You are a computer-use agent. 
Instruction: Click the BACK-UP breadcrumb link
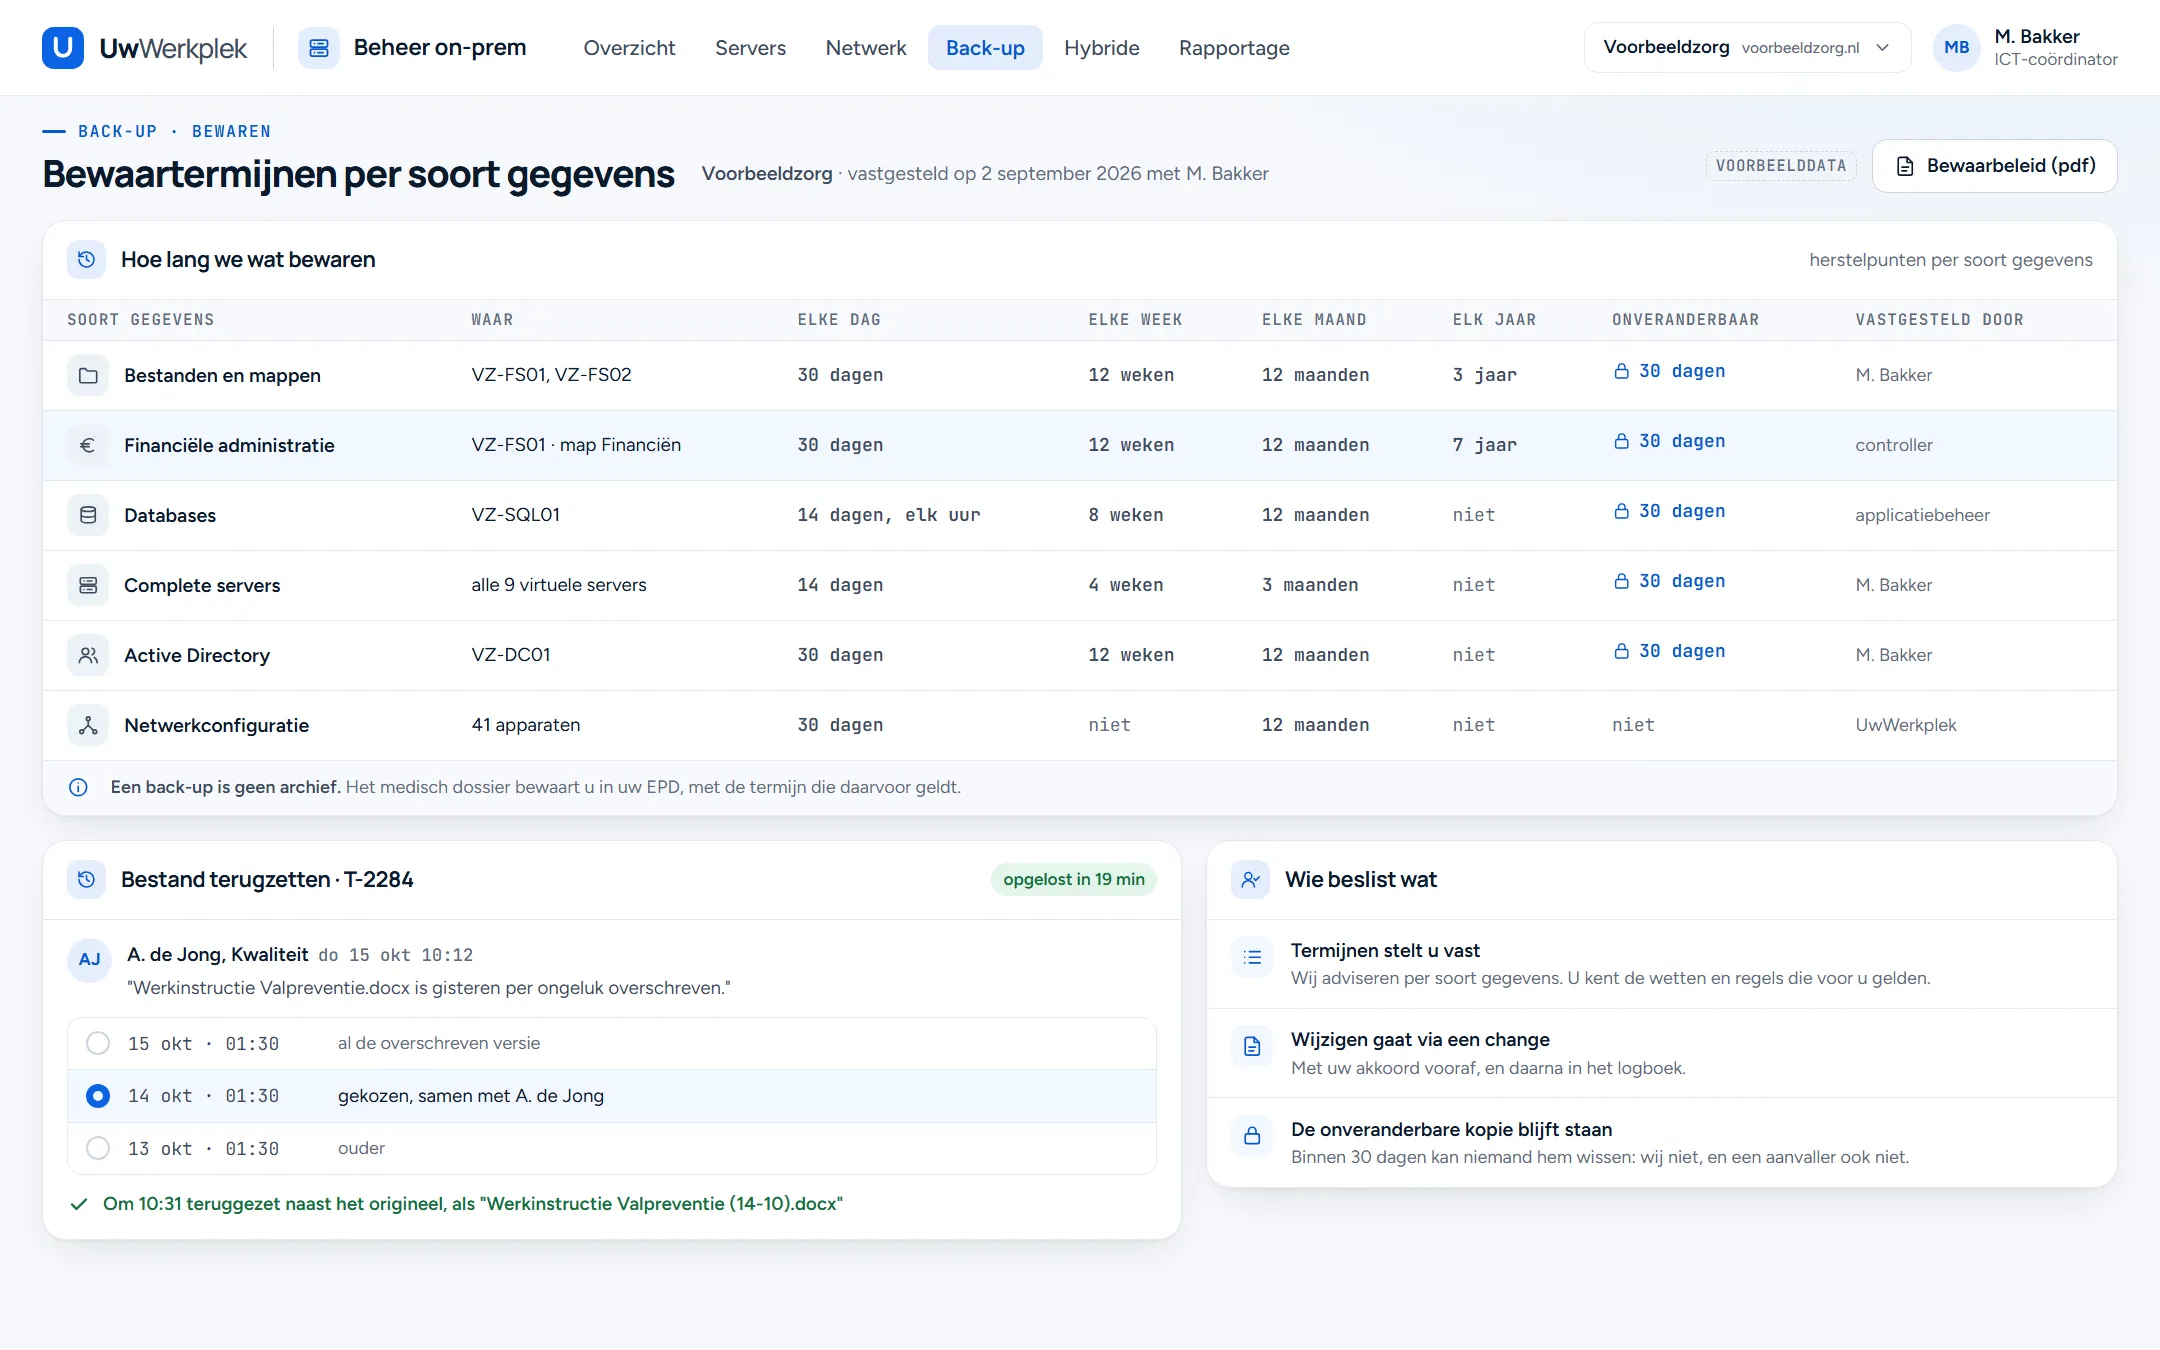[x=118, y=131]
